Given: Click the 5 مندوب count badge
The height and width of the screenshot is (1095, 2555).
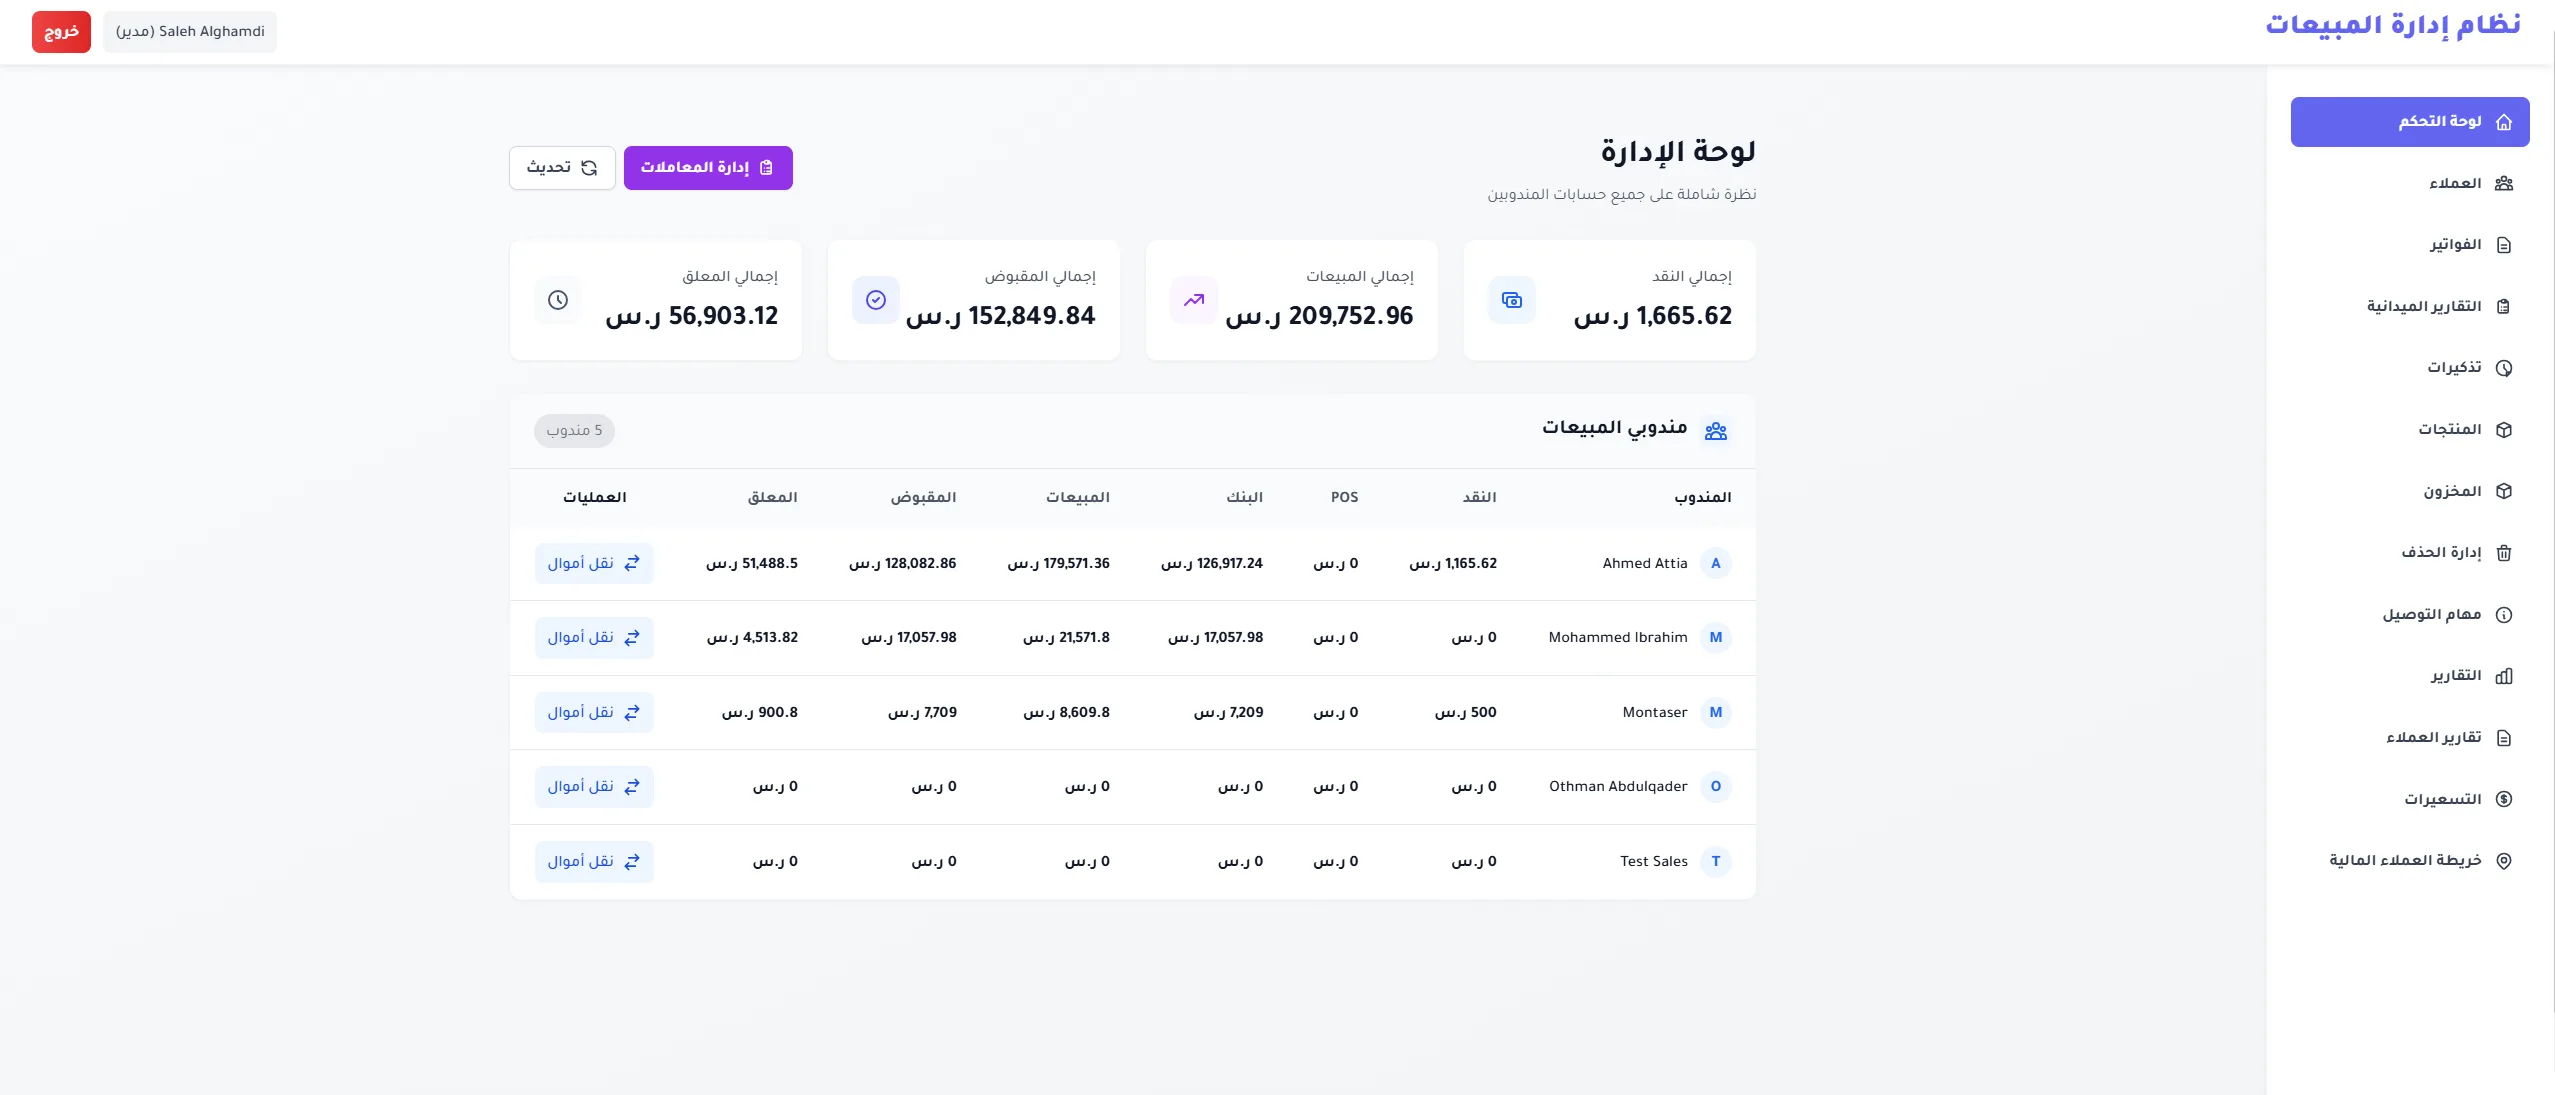Looking at the screenshot, I should [573, 430].
